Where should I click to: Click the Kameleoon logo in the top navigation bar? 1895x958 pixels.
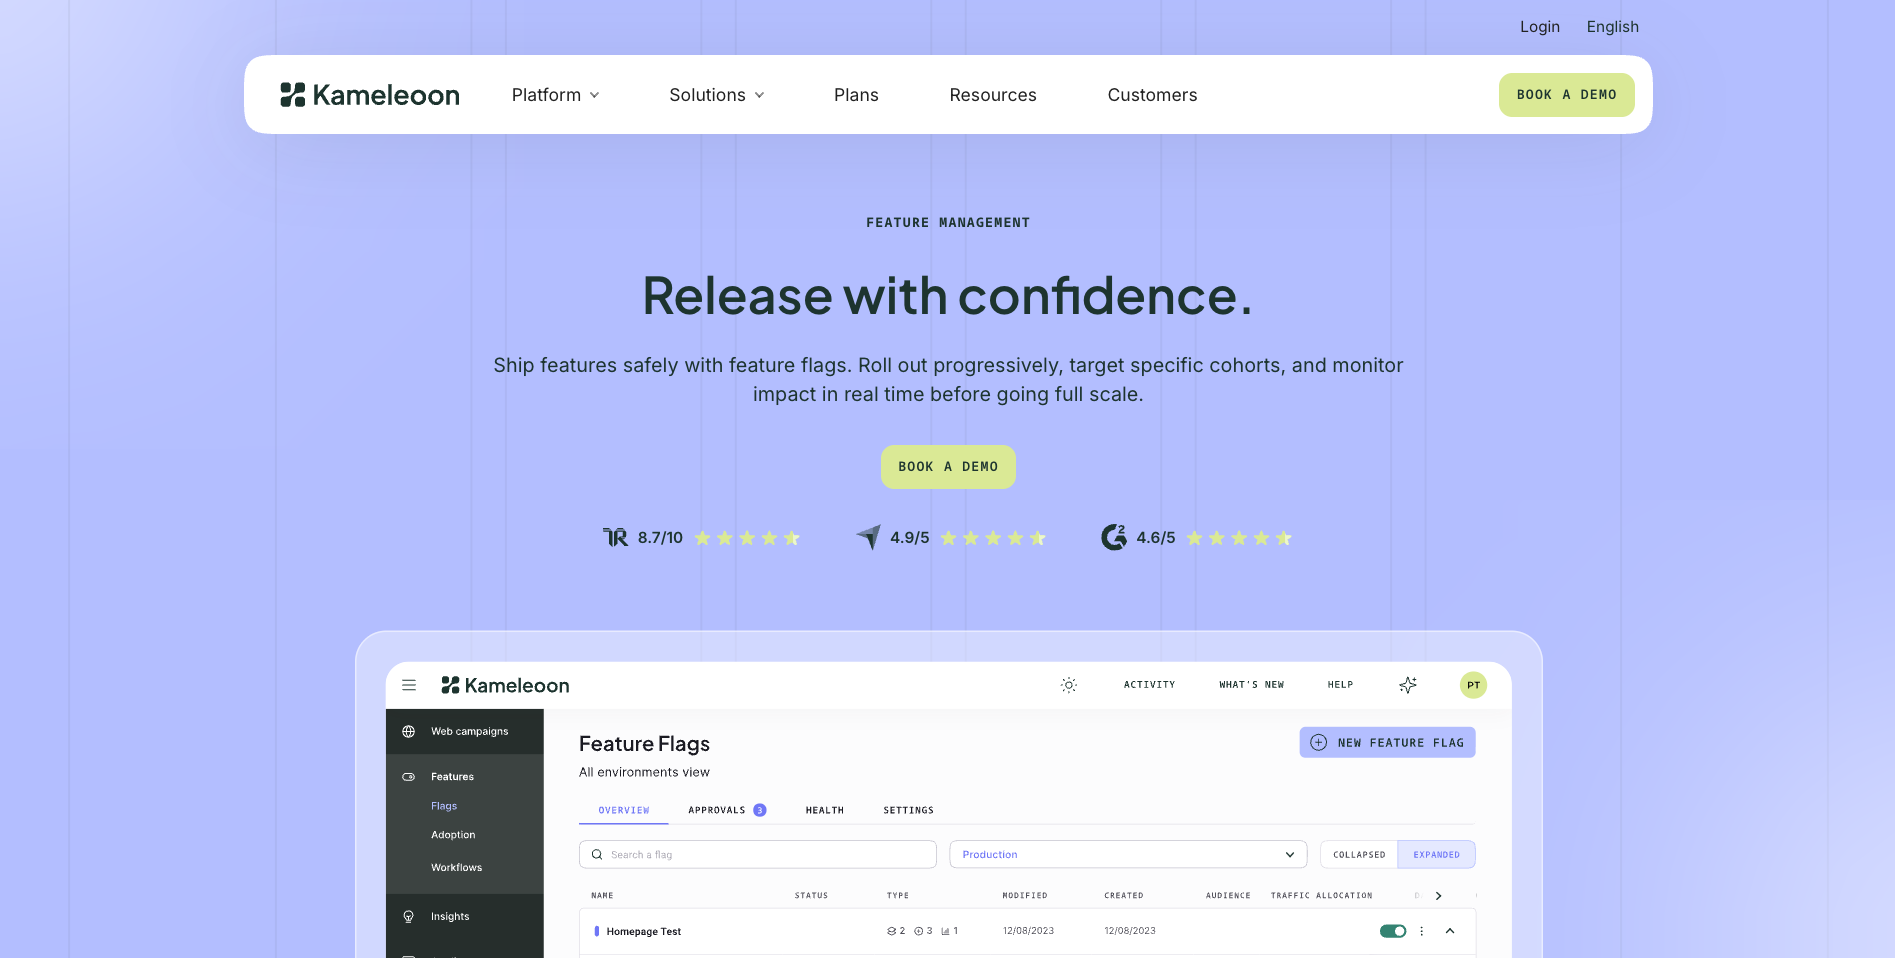(370, 95)
